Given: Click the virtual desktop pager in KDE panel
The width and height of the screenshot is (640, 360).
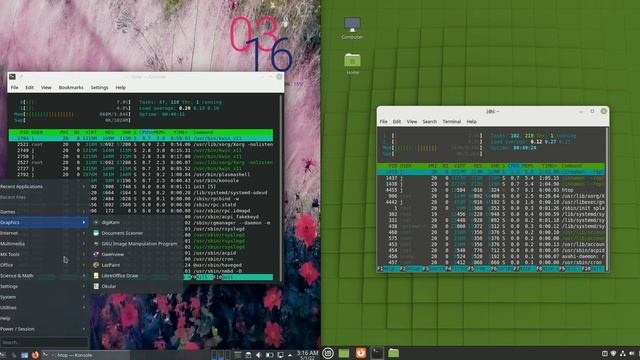Looking at the screenshot, I should tap(220, 355).
